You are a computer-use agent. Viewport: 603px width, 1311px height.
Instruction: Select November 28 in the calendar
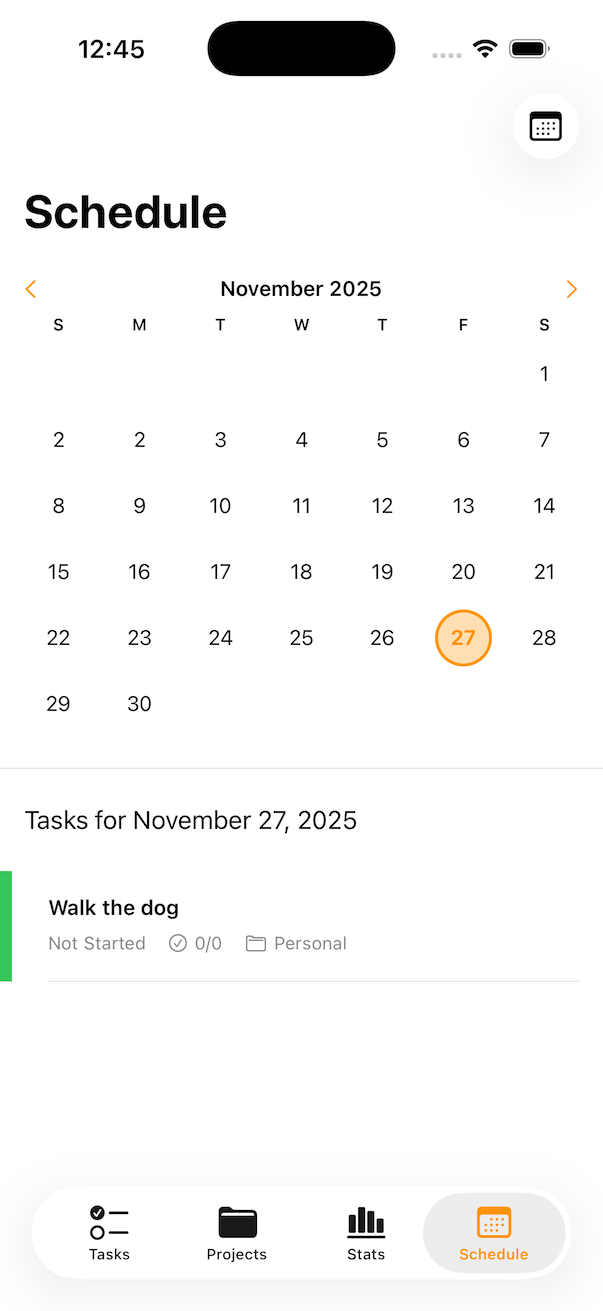click(x=544, y=638)
